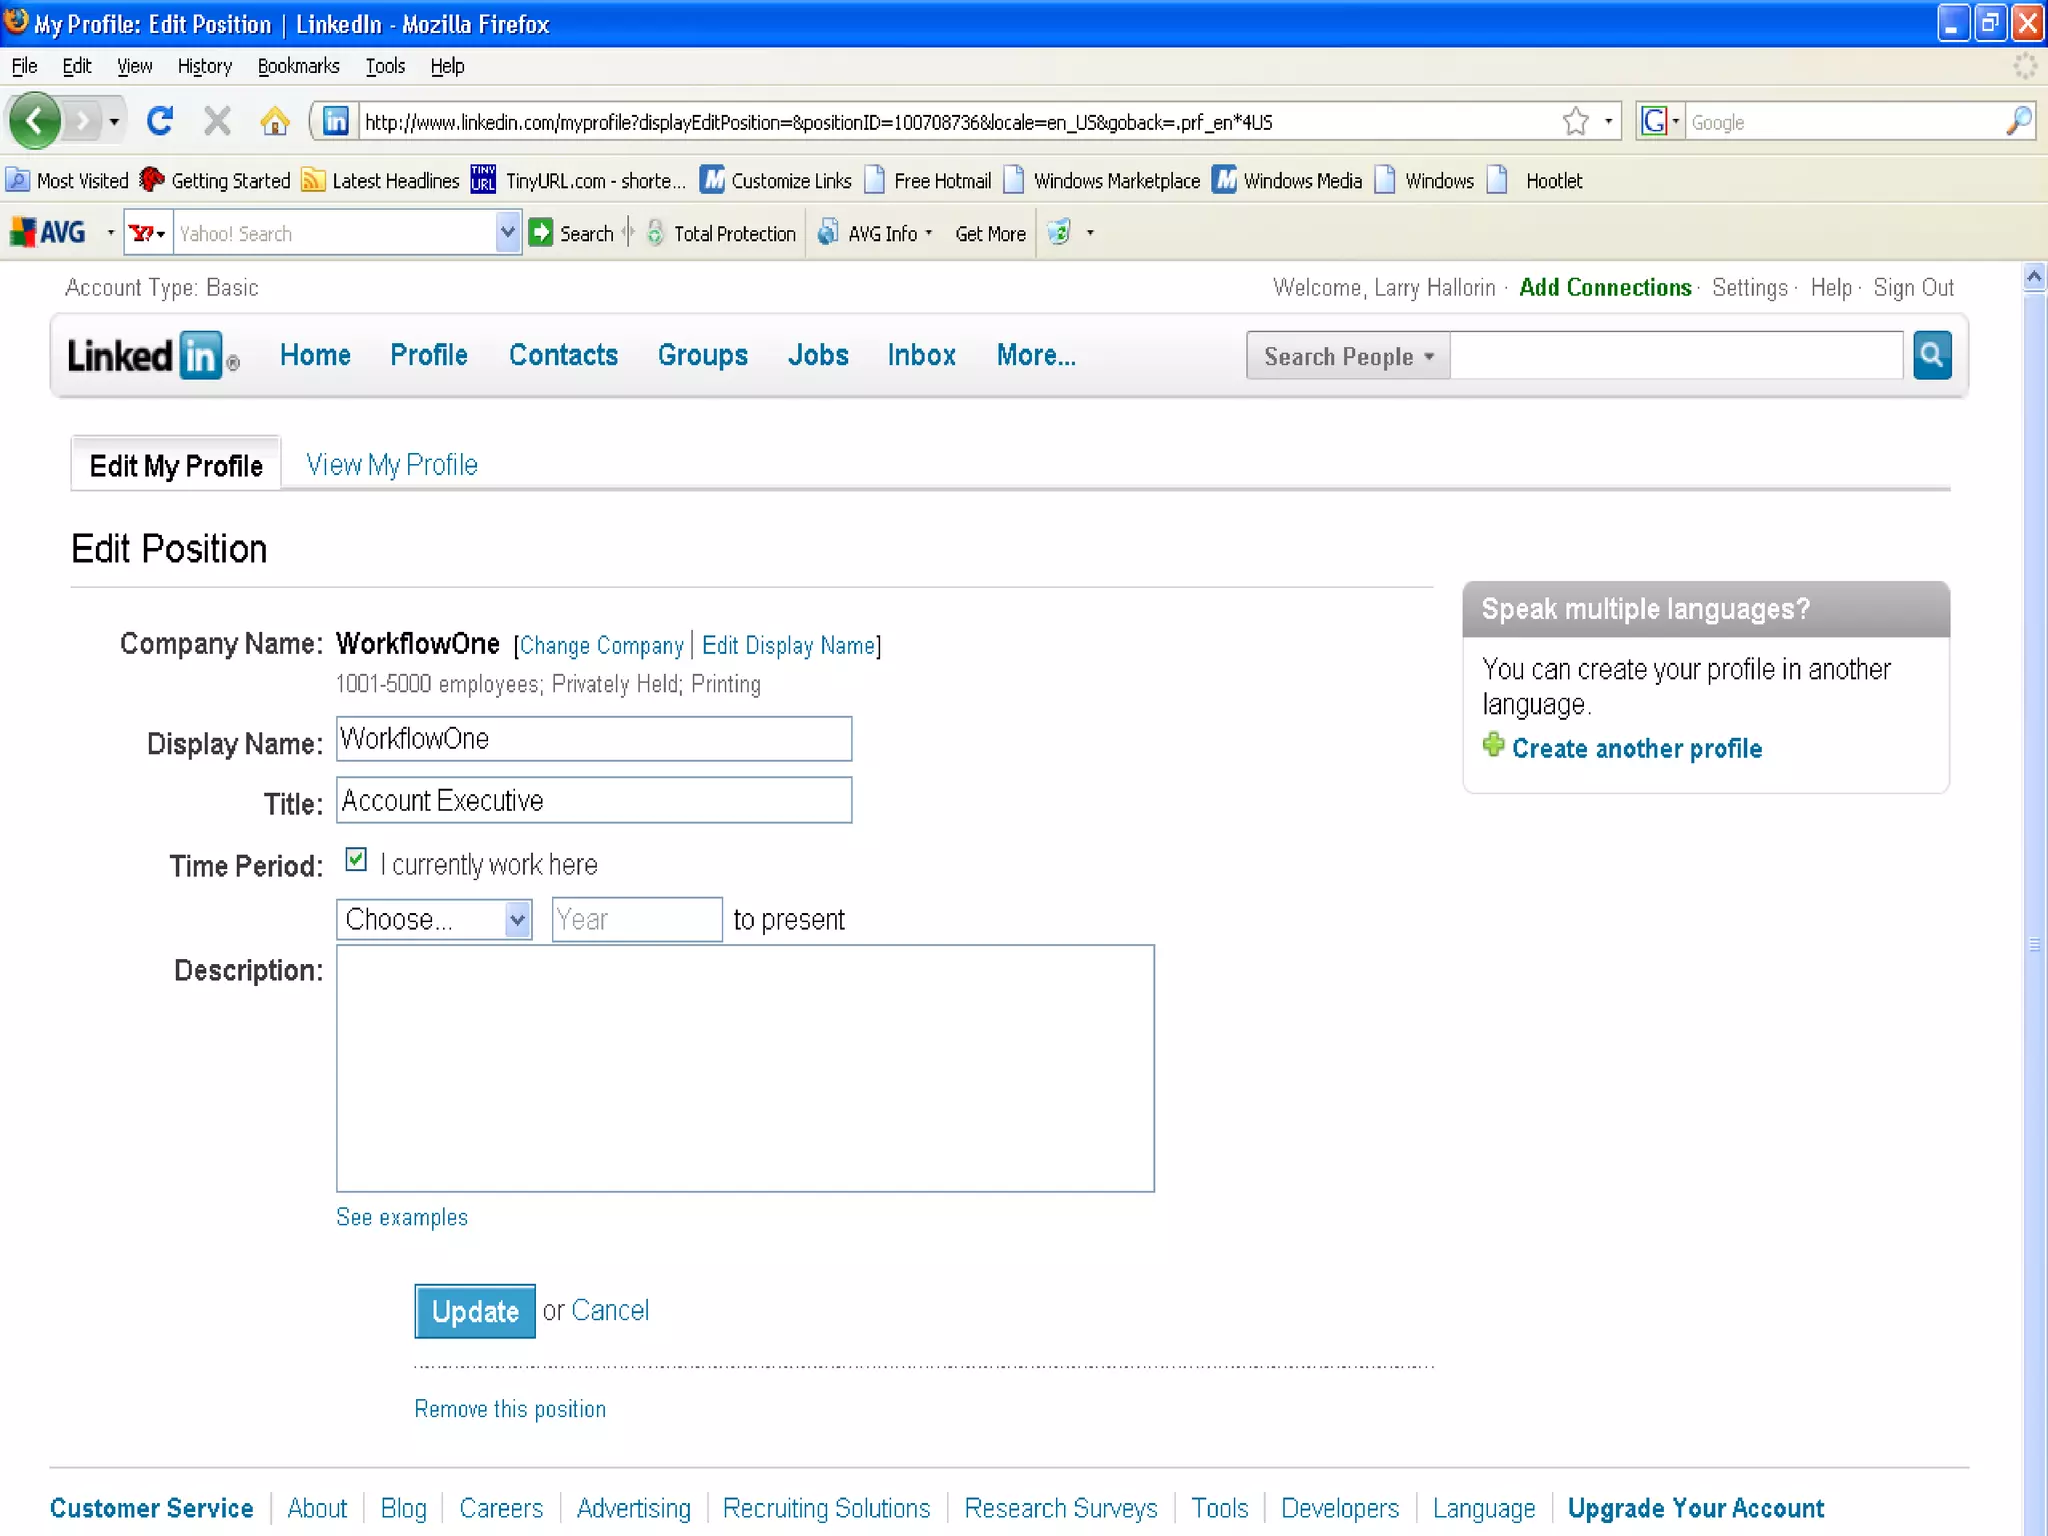The width and height of the screenshot is (2048, 1536).
Task: Click the AVG green Search arrow icon
Action: click(x=540, y=233)
